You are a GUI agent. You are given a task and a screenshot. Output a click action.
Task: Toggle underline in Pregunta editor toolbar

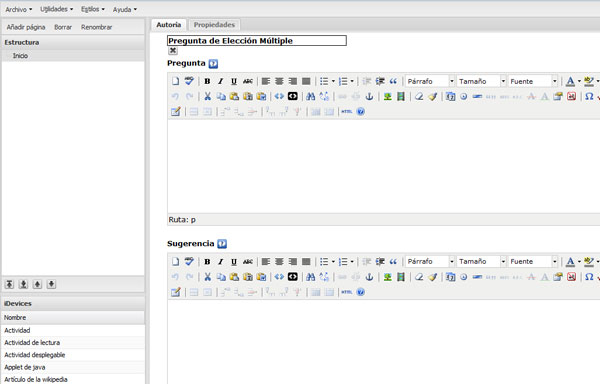coord(234,81)
